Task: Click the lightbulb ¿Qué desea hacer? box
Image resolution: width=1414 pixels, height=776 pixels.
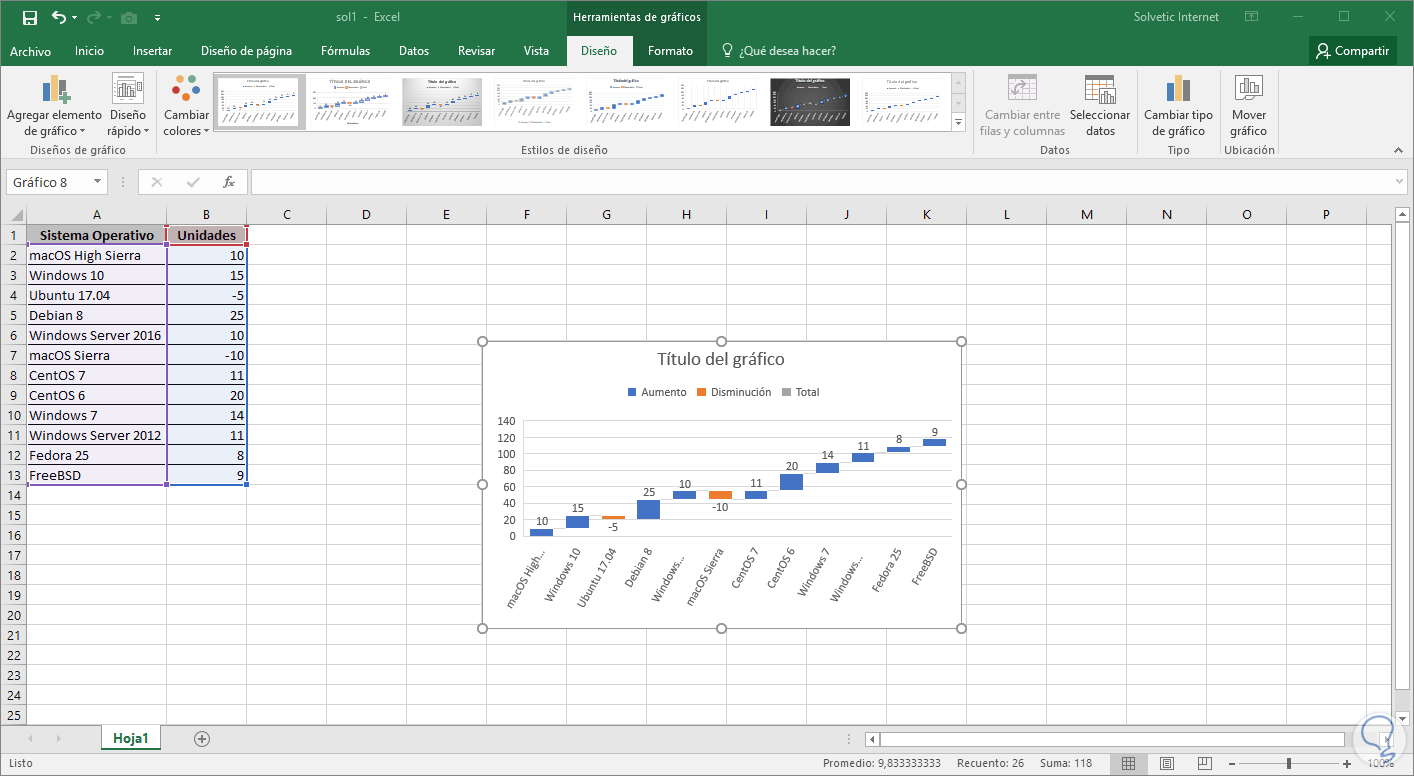Action: 779,51
